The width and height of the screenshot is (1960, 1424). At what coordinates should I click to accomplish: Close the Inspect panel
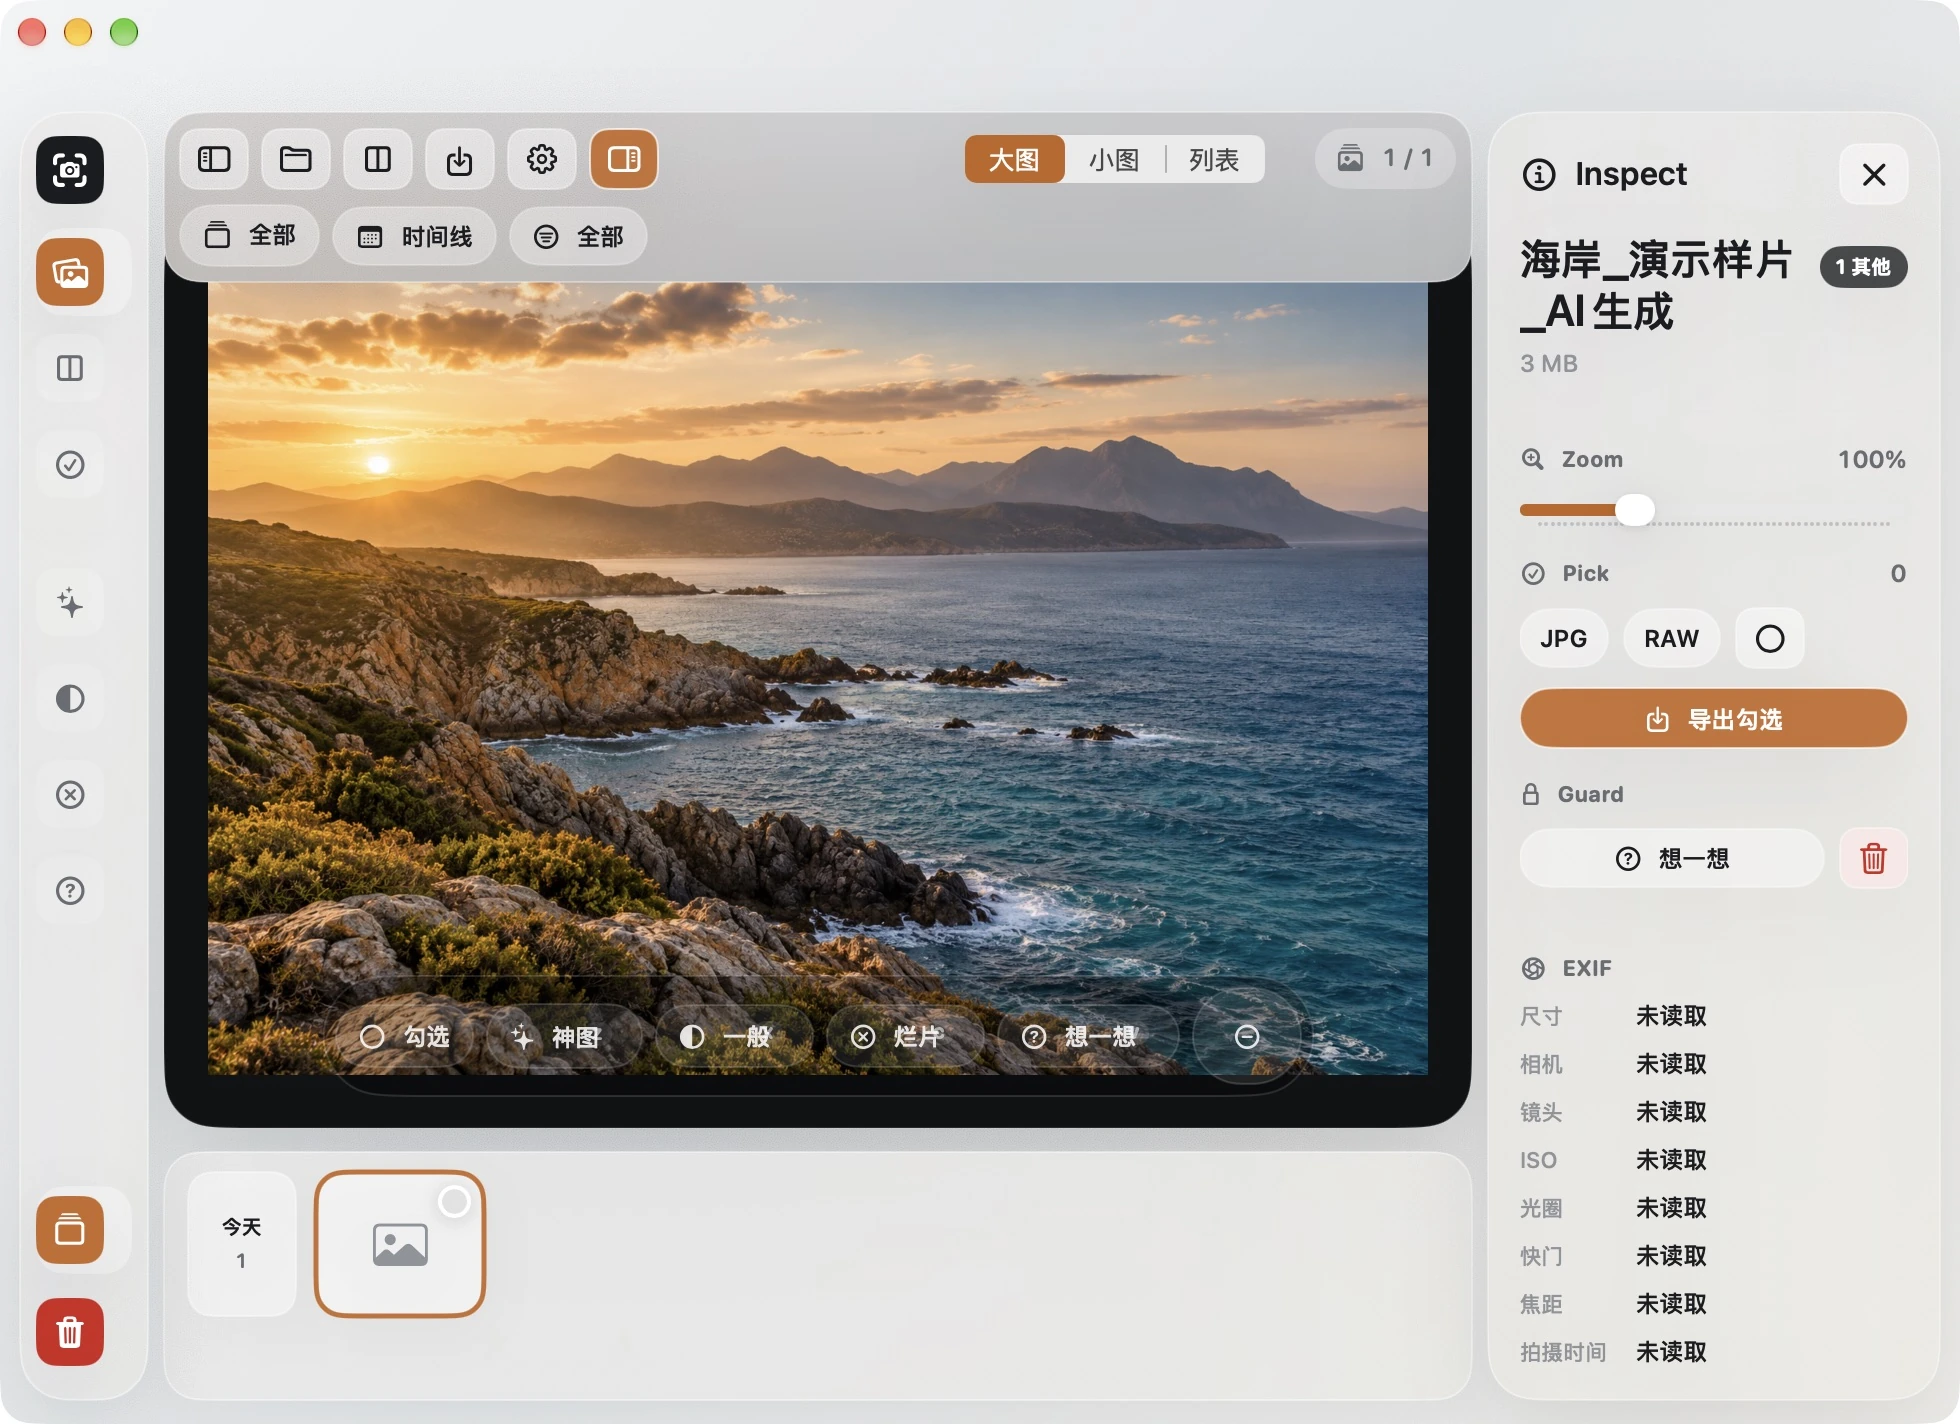[1874, 175]
